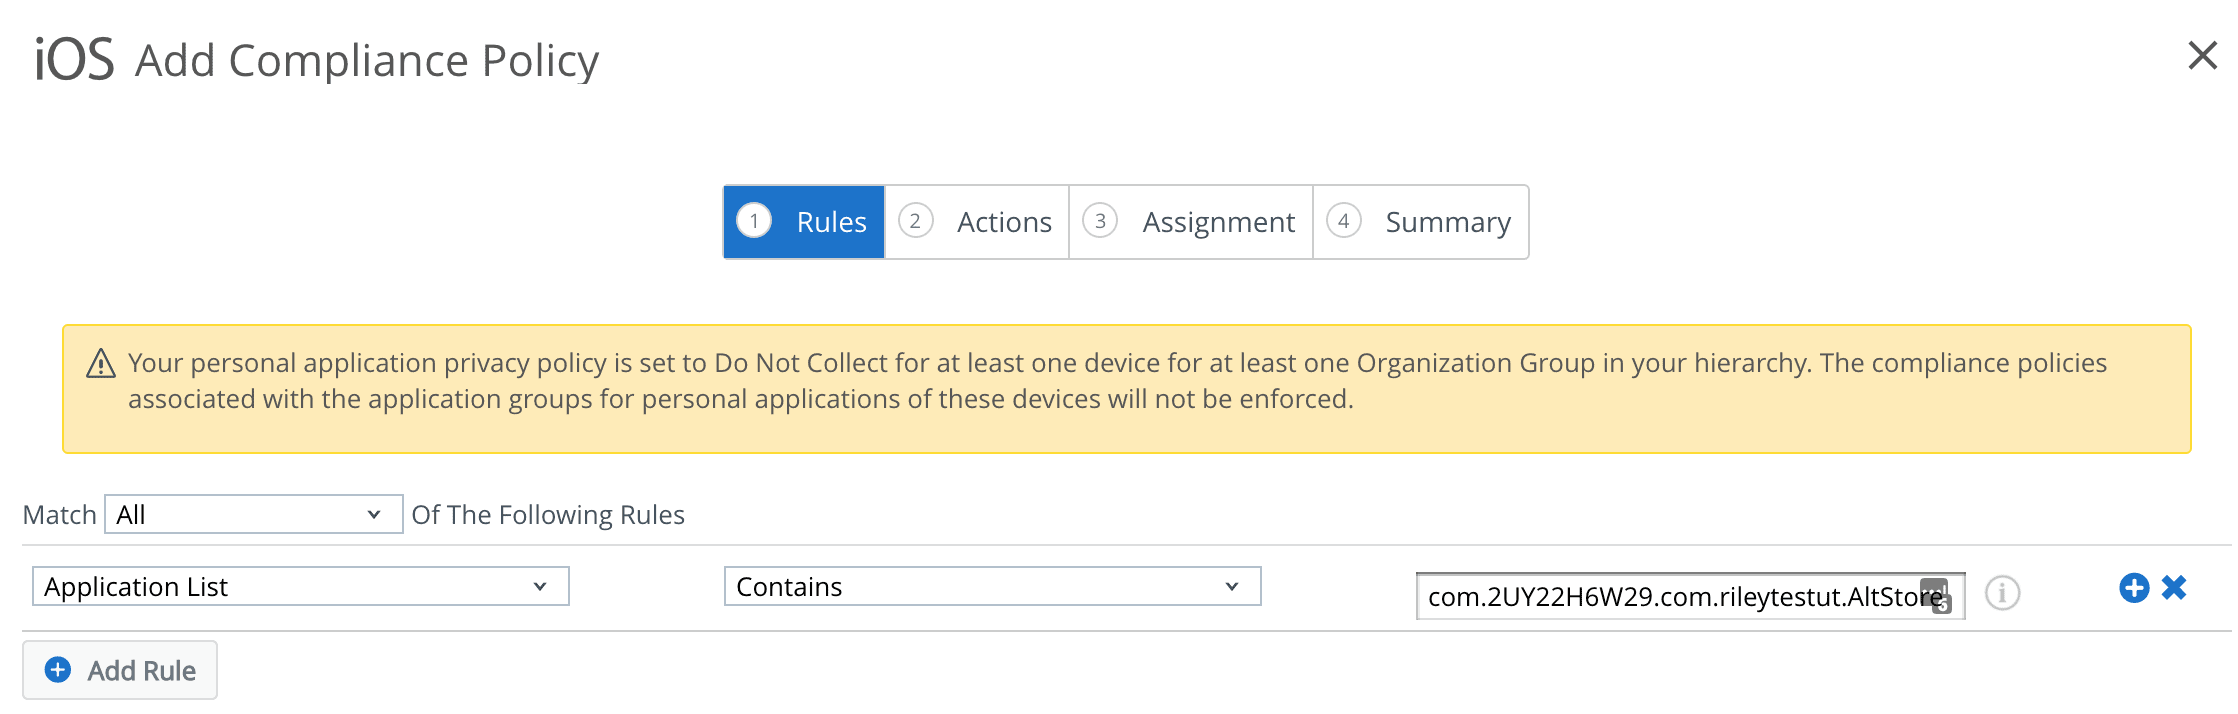The image size is (2238, 714).
Task: Remove the rule with the X icon
Action: [2174, 587]
